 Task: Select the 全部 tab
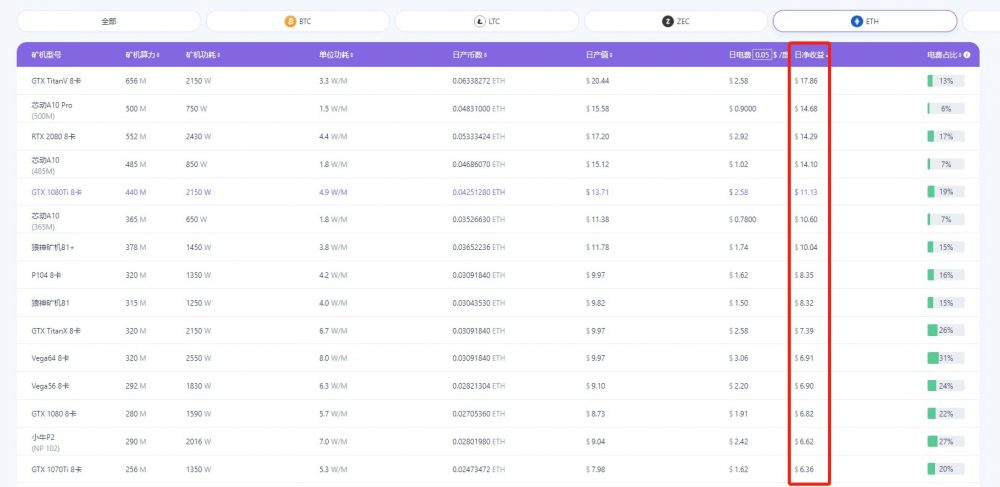[x=108, y=21]
